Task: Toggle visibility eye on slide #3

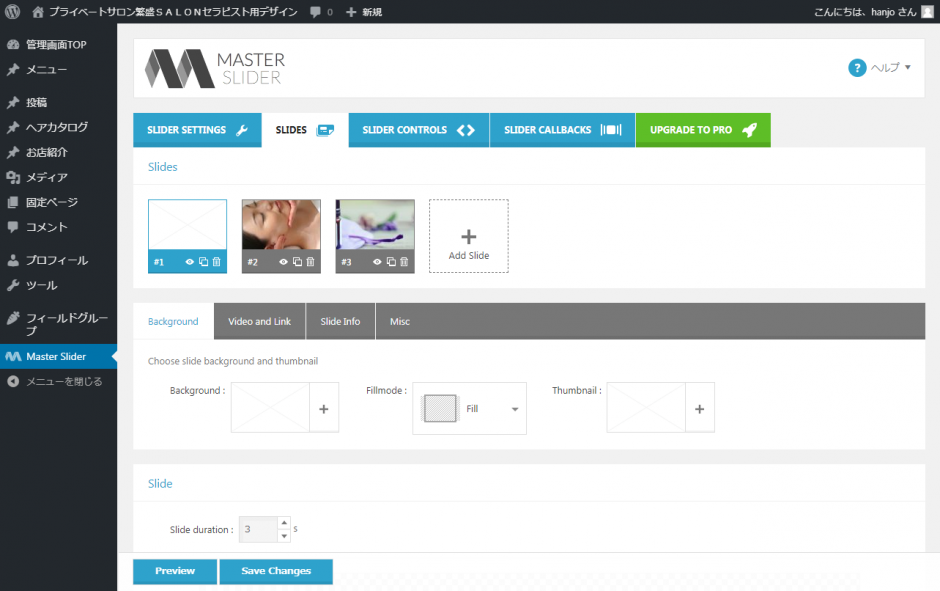Action: tap(378, 262)
